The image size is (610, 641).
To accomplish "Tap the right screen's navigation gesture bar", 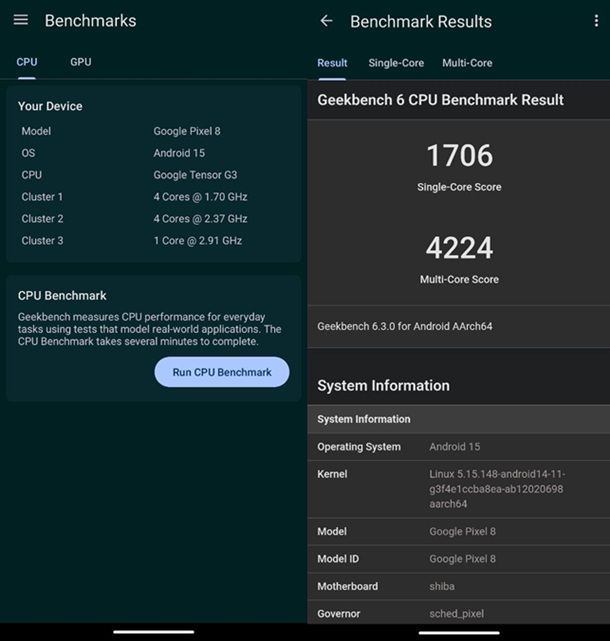I will click(459, 633).
